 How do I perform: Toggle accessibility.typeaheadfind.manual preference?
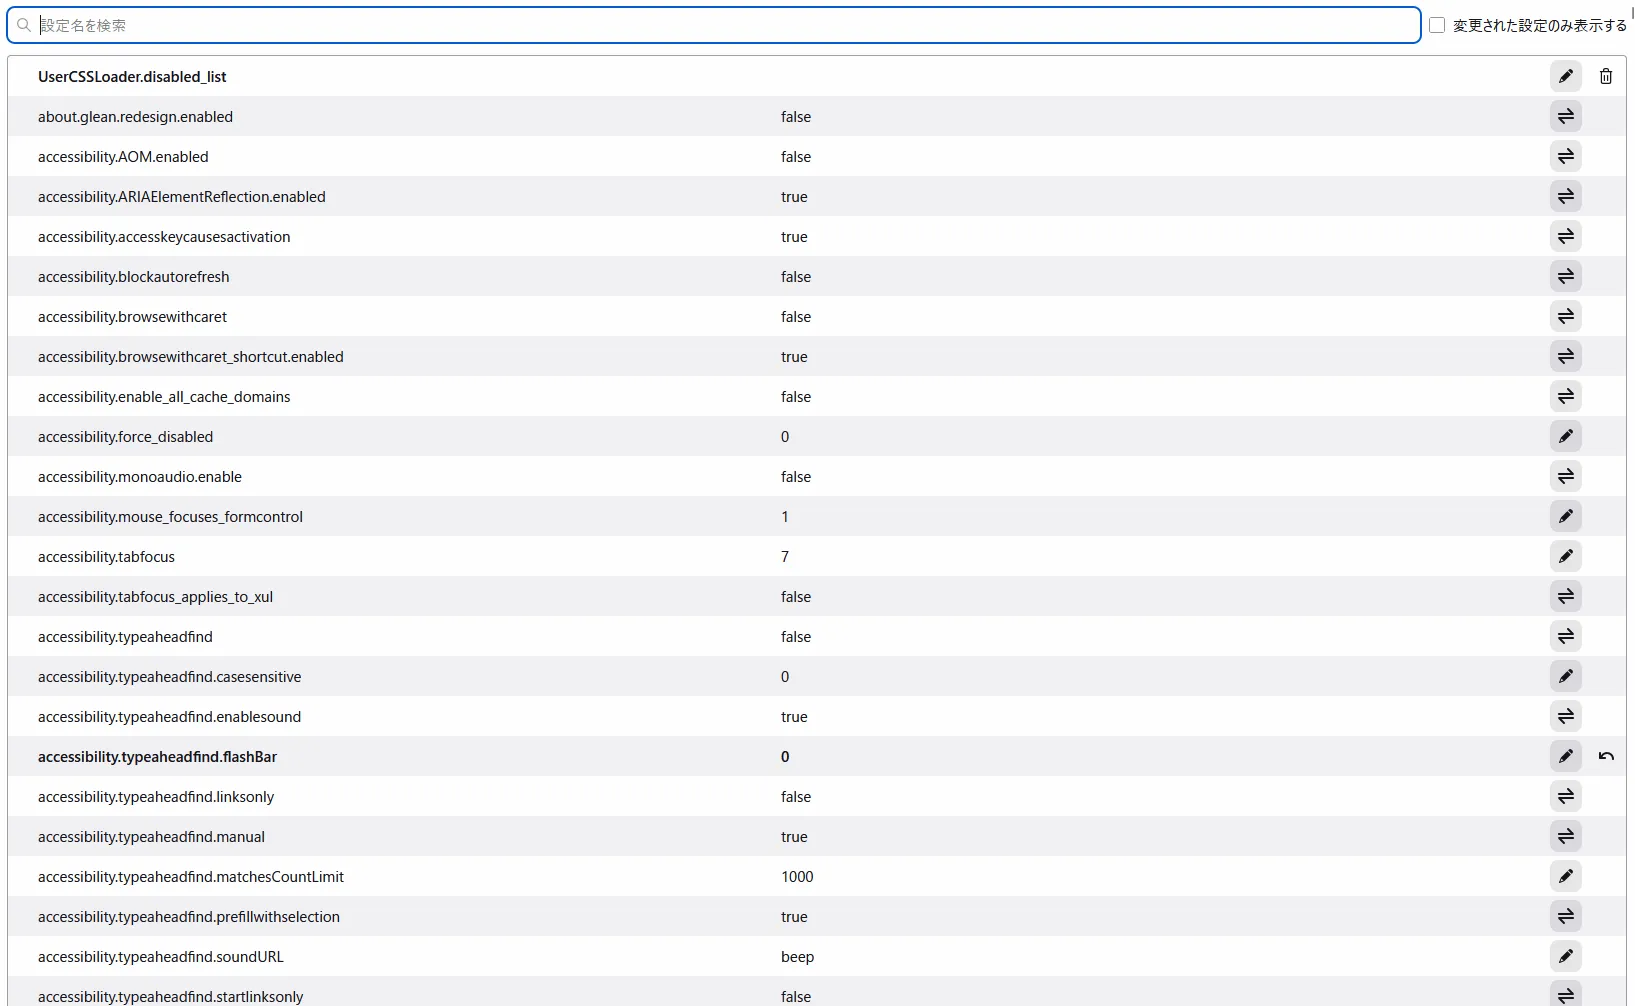coord(1565,836)
